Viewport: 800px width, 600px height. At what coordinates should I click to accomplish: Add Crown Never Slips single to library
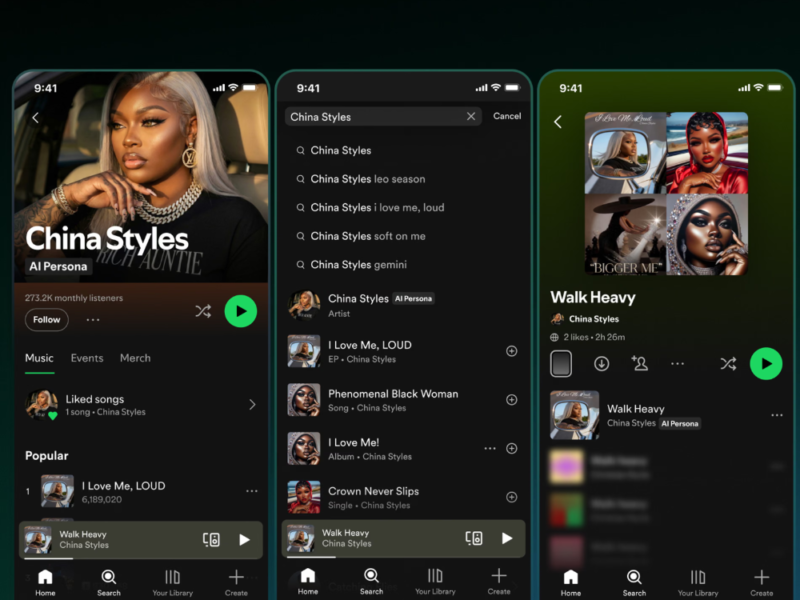tap(511, 497)
